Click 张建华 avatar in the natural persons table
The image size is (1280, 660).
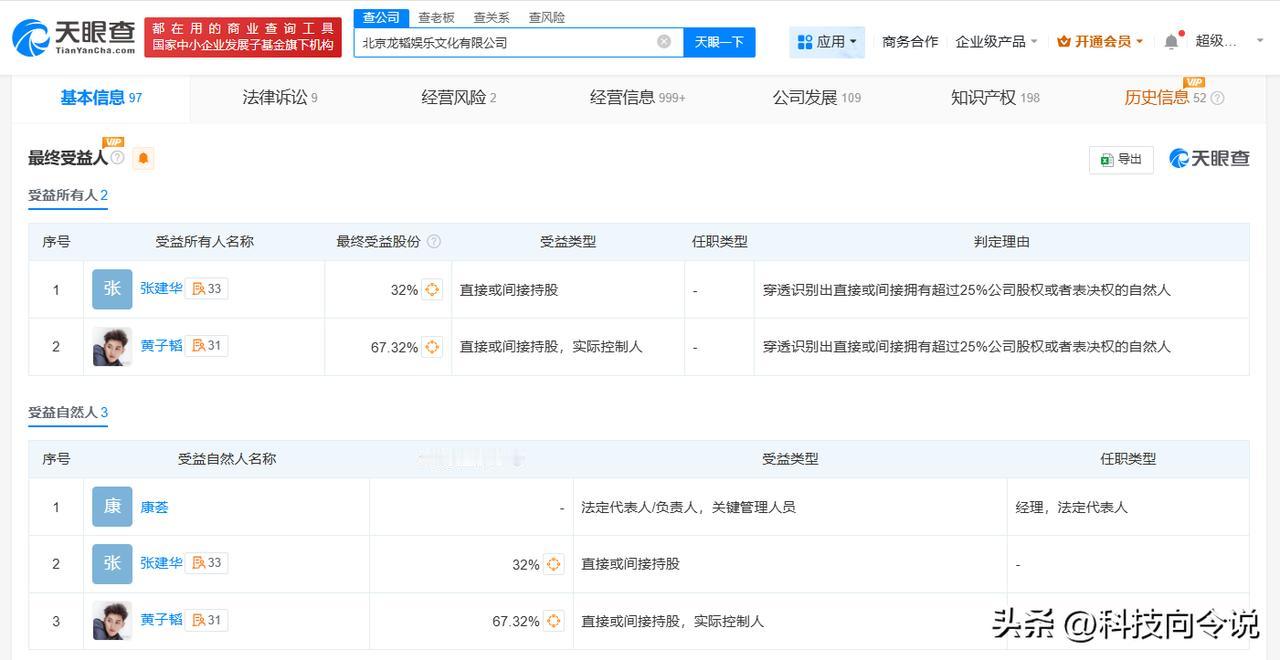point(112,564)
